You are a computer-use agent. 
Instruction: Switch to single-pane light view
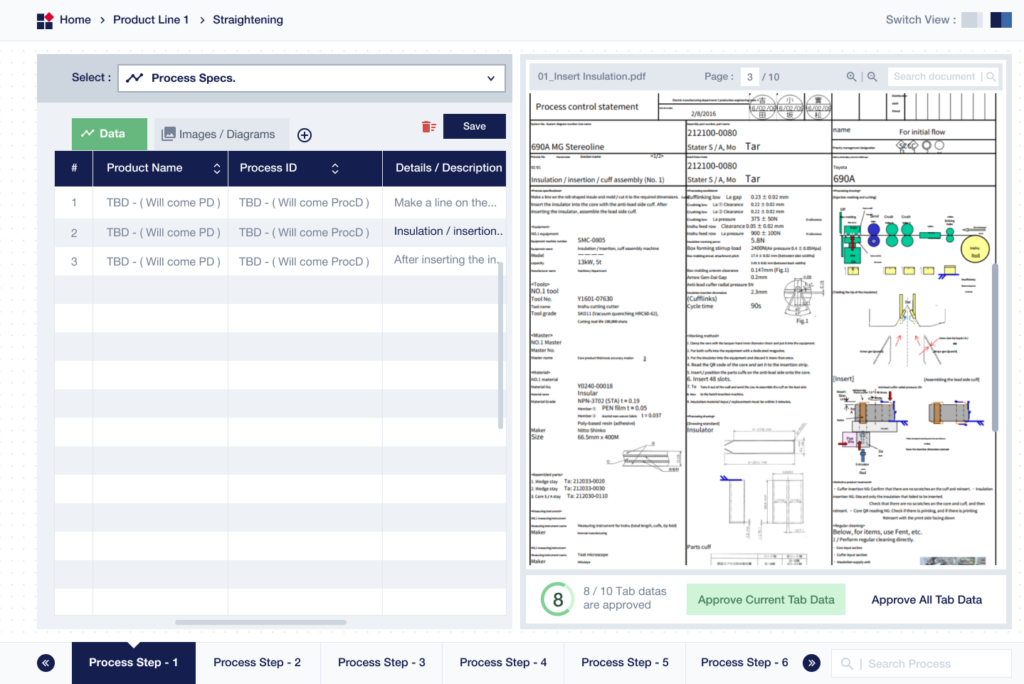tap(972, 20)
